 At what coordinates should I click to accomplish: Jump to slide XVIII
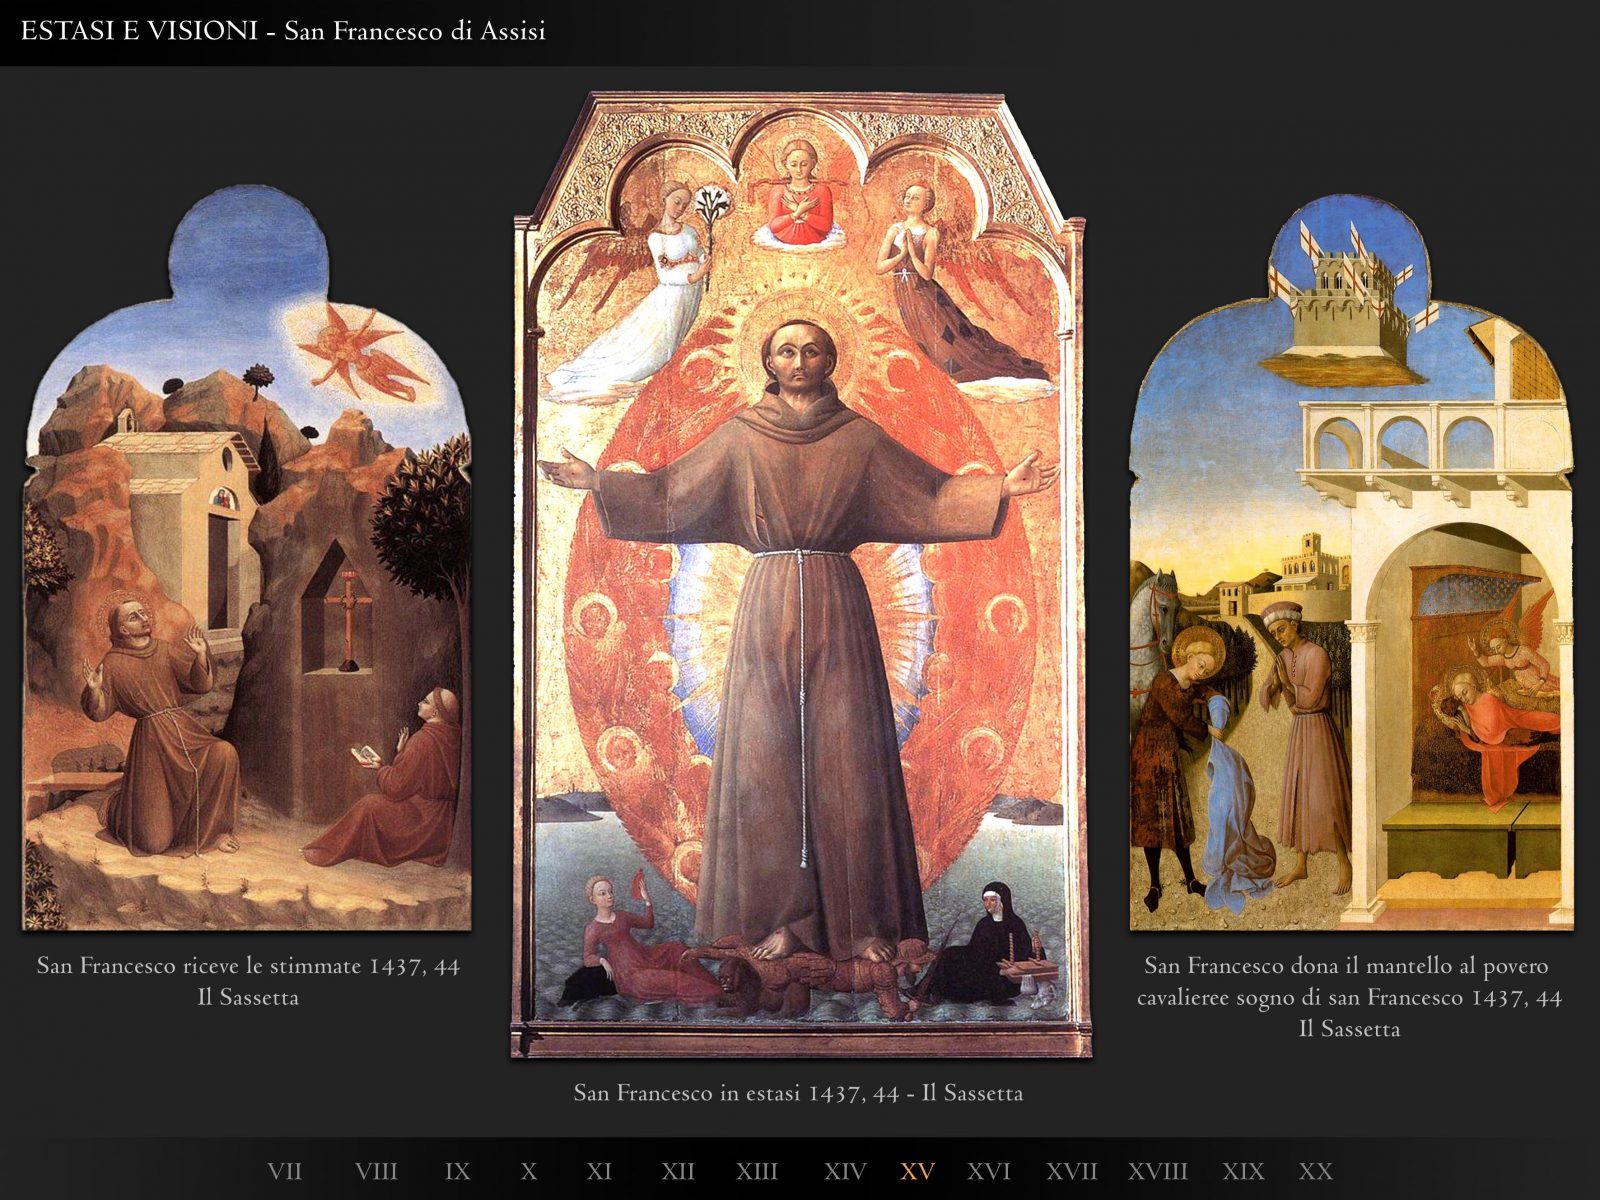[1158, 1171]
